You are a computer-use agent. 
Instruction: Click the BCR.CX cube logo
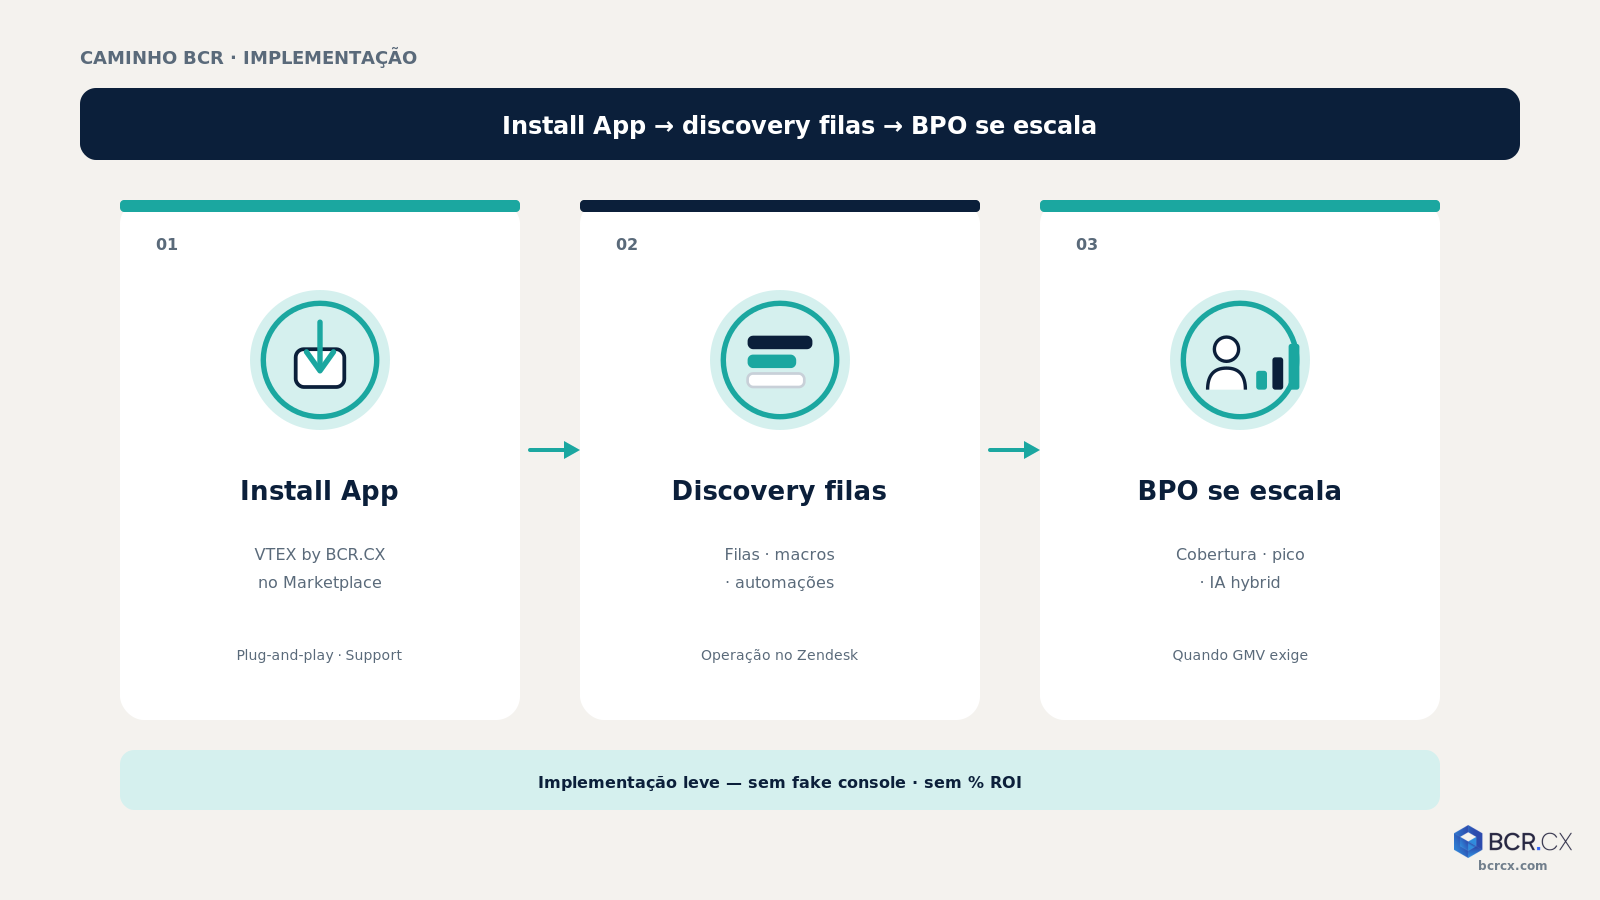click(x=1468, y=841)
